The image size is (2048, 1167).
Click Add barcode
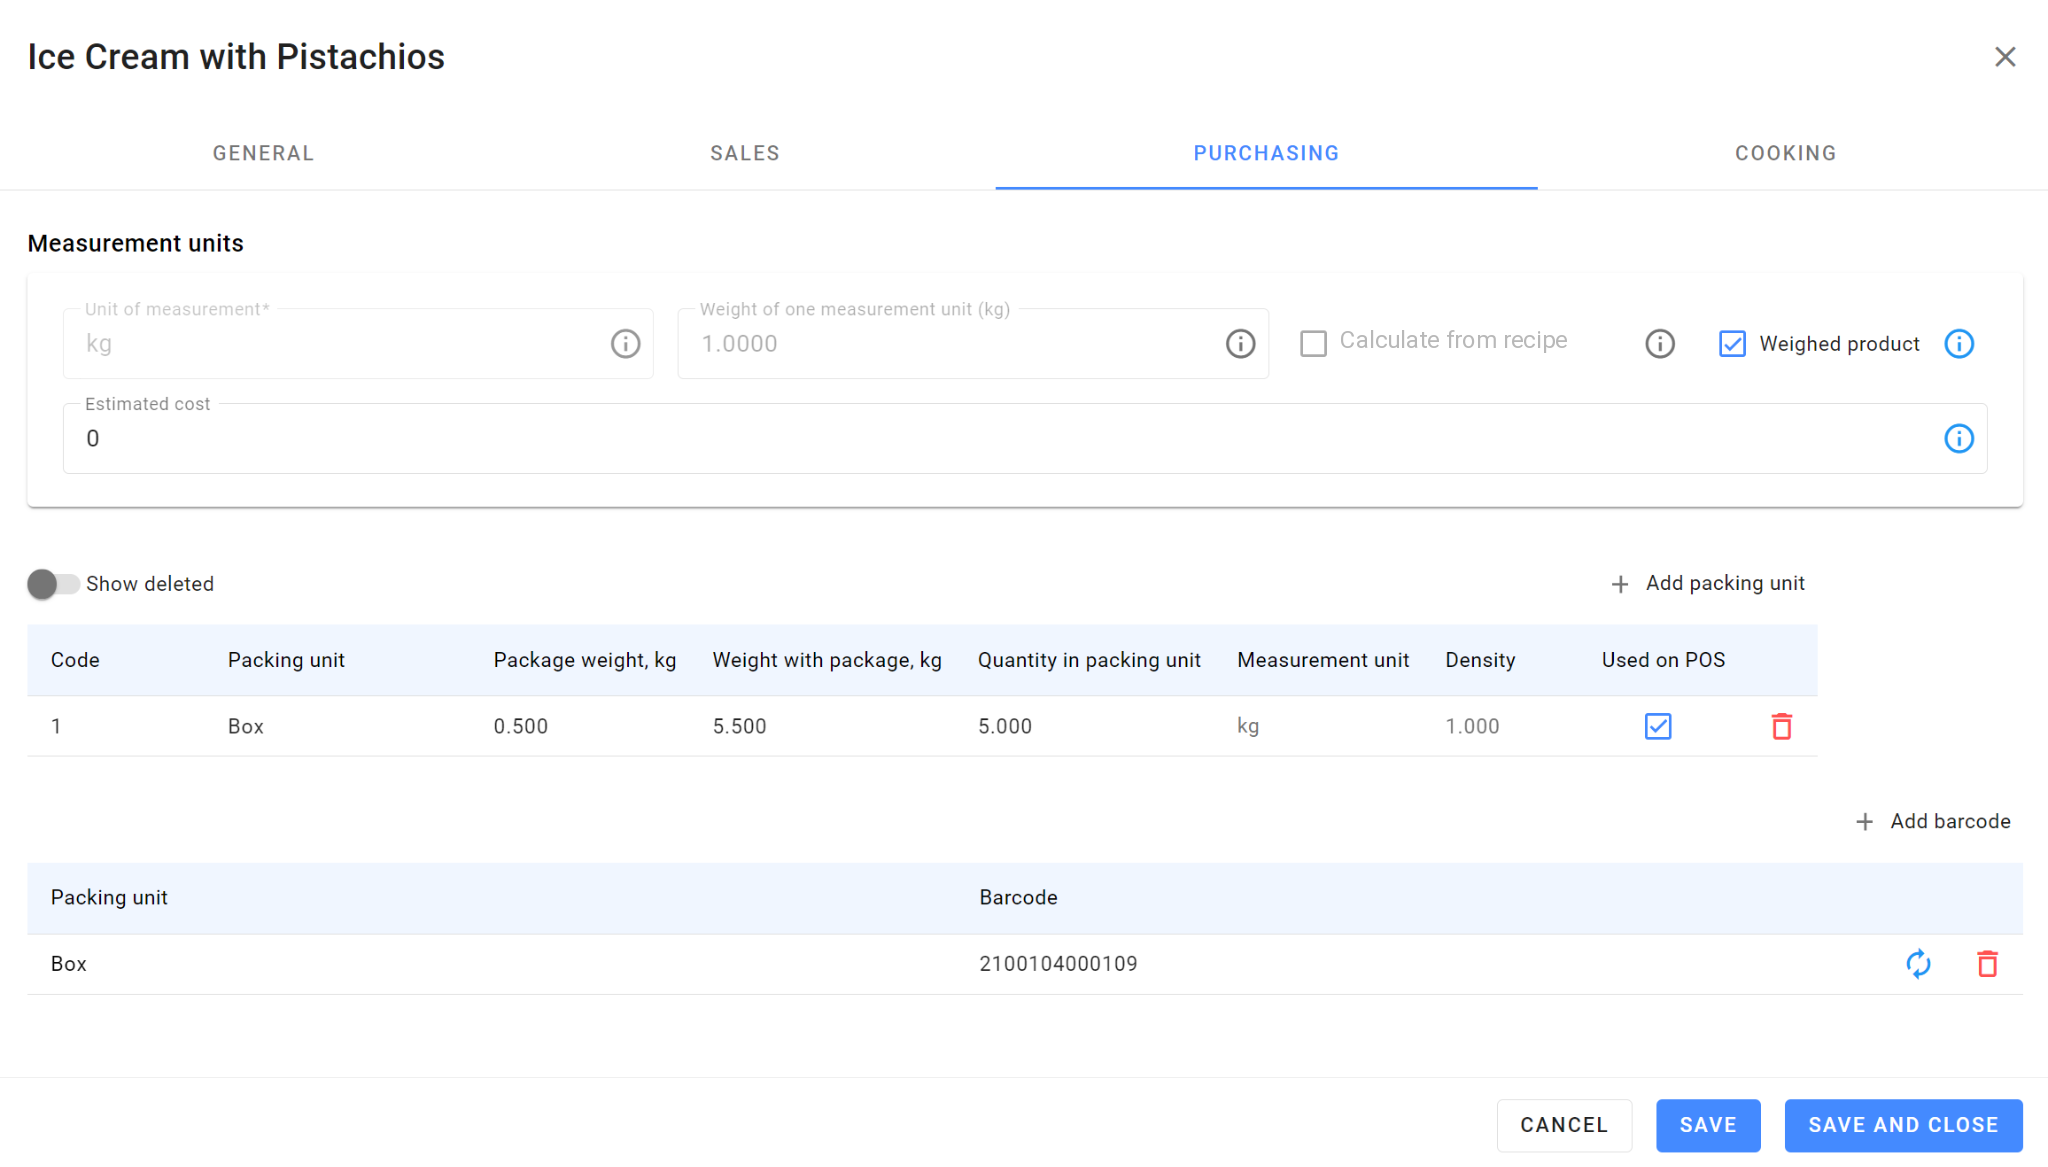point(1933,821)
